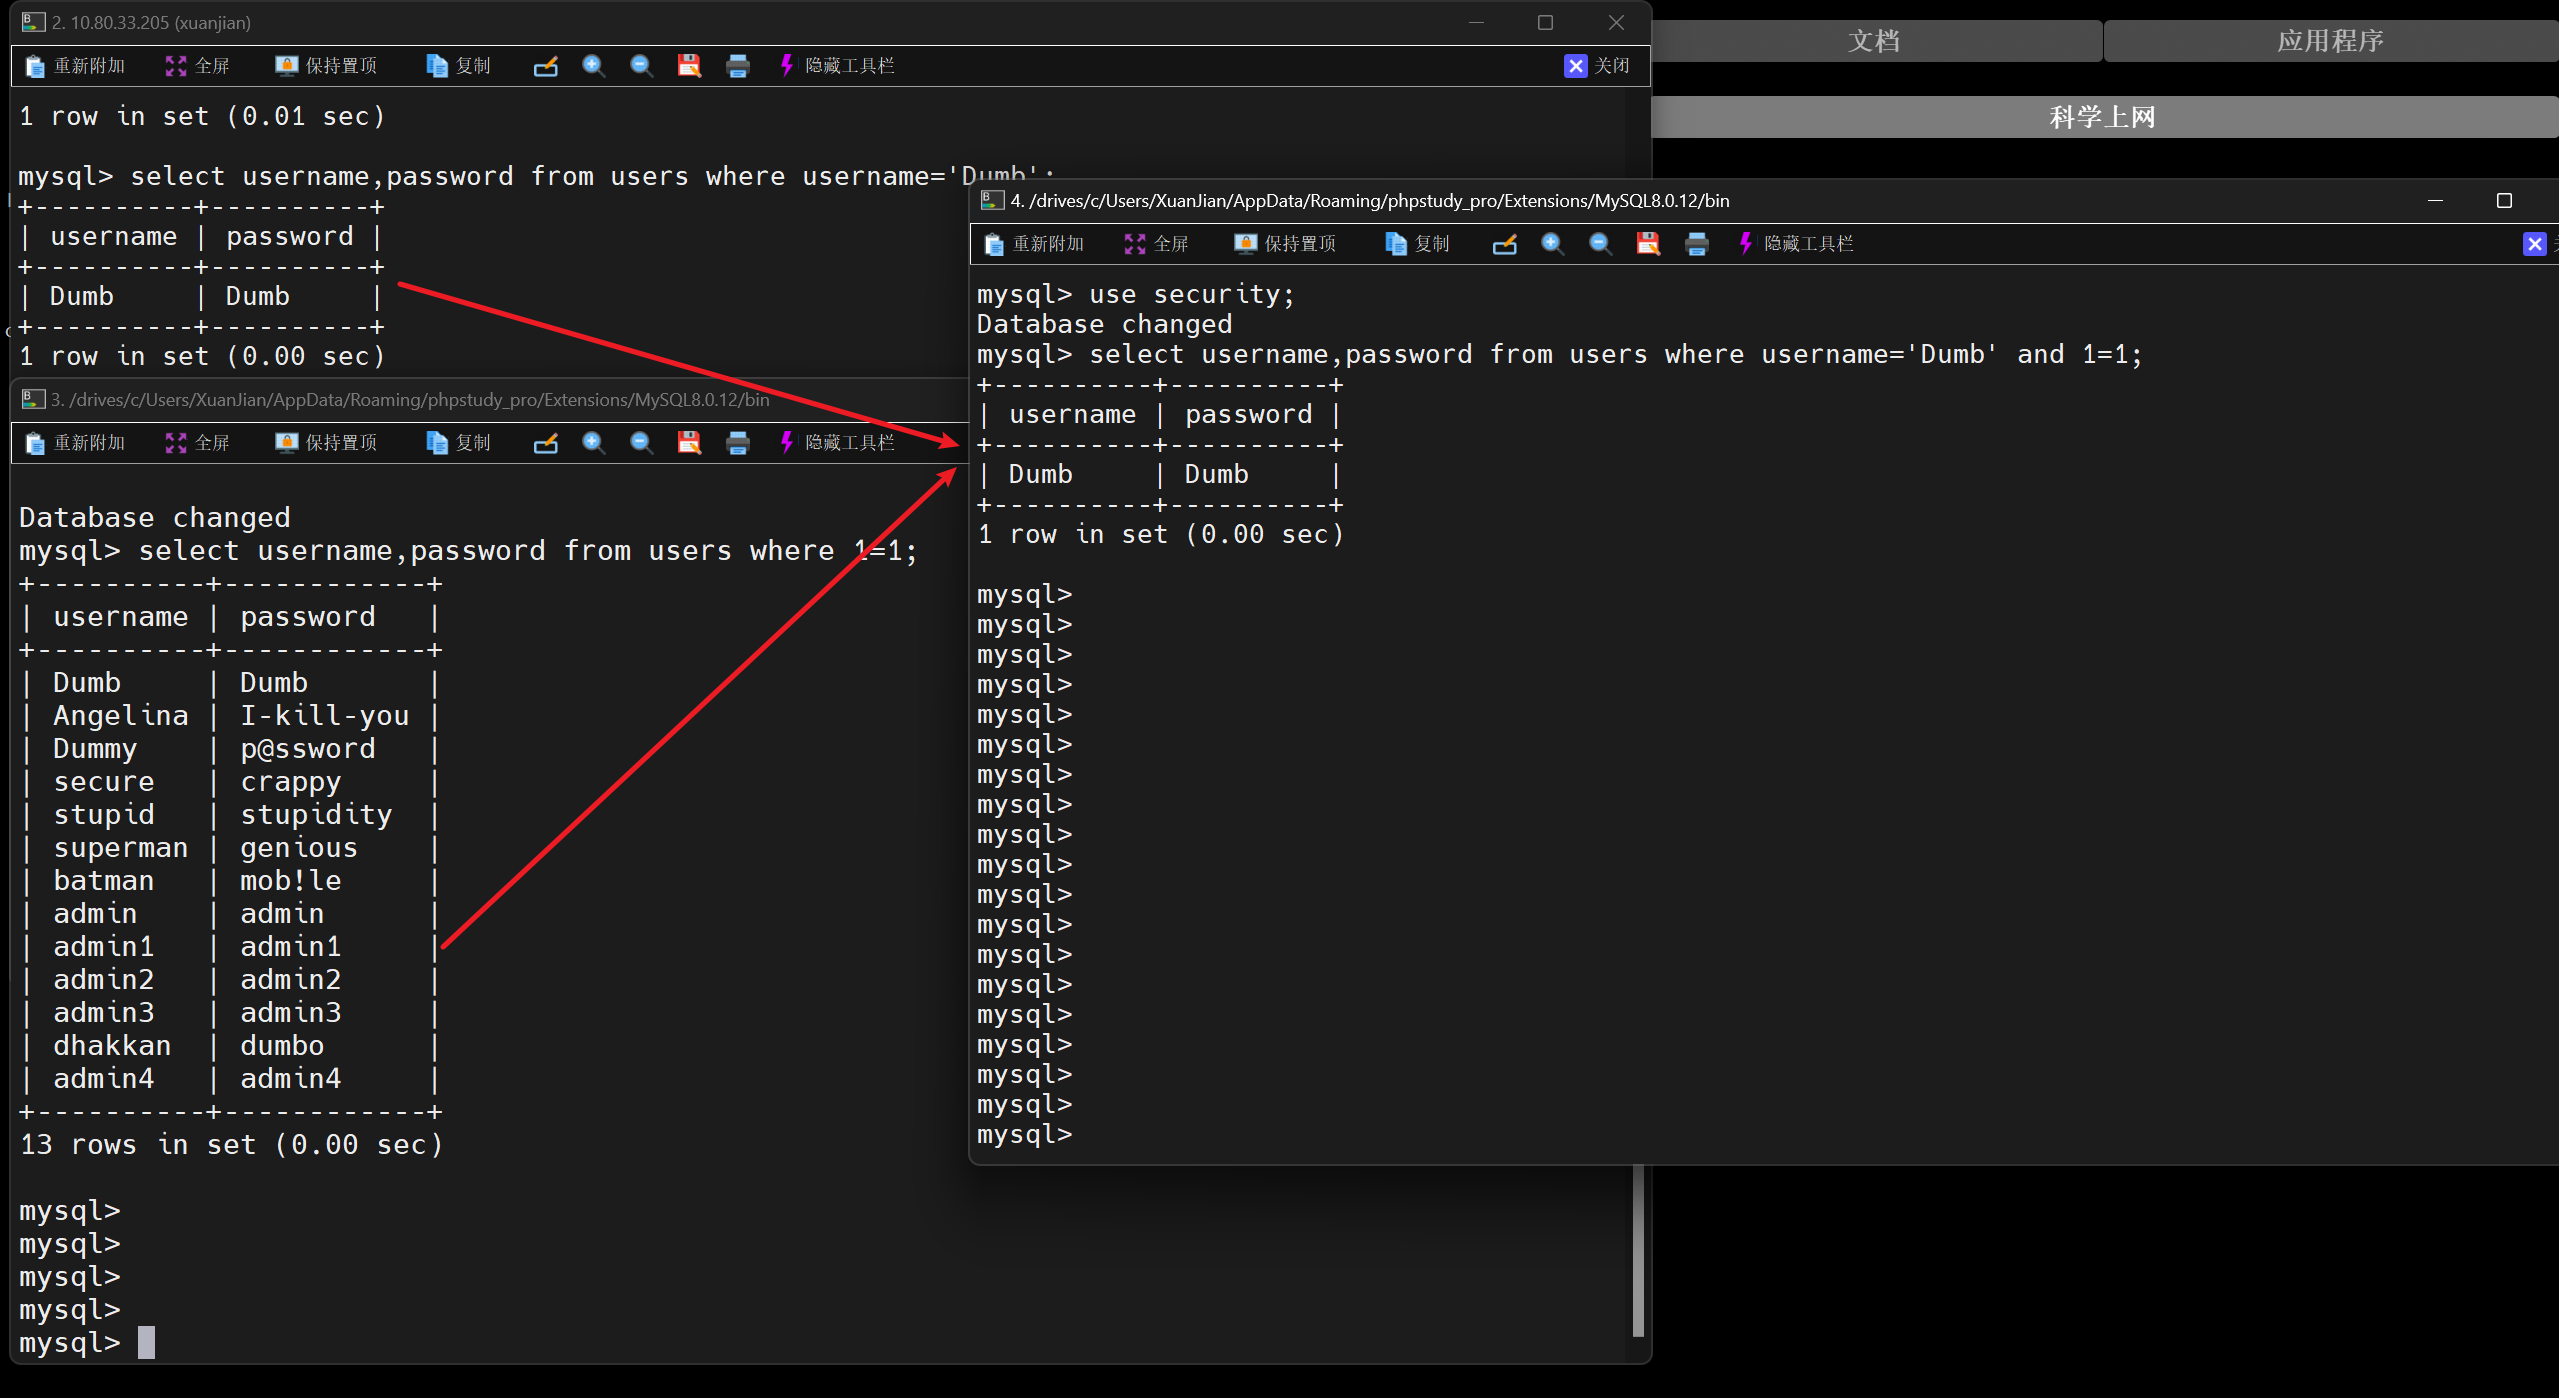Open the 文档 tab at top right

1874,41
